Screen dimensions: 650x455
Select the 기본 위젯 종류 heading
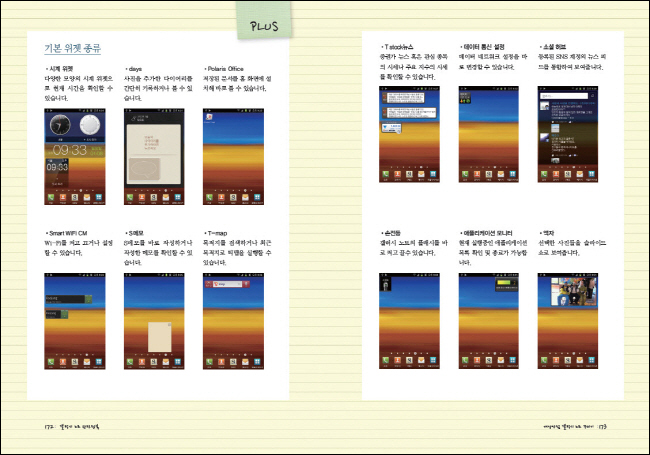[74, 48]
